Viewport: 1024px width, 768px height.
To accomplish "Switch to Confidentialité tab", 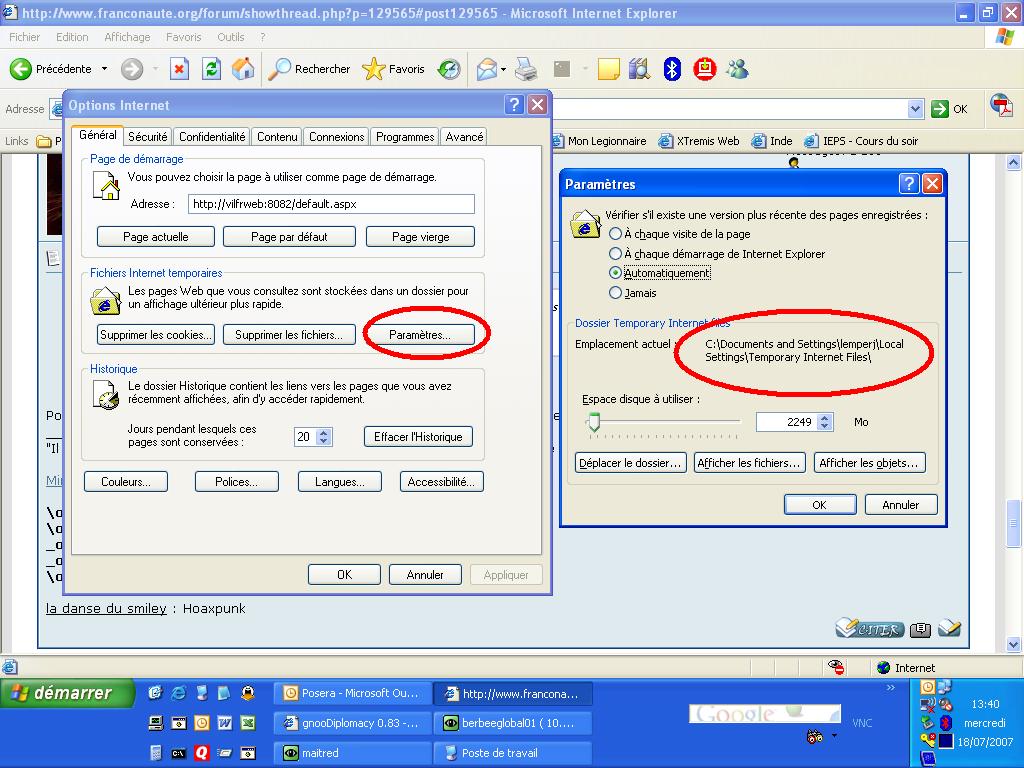I will [x=212, y=136].
